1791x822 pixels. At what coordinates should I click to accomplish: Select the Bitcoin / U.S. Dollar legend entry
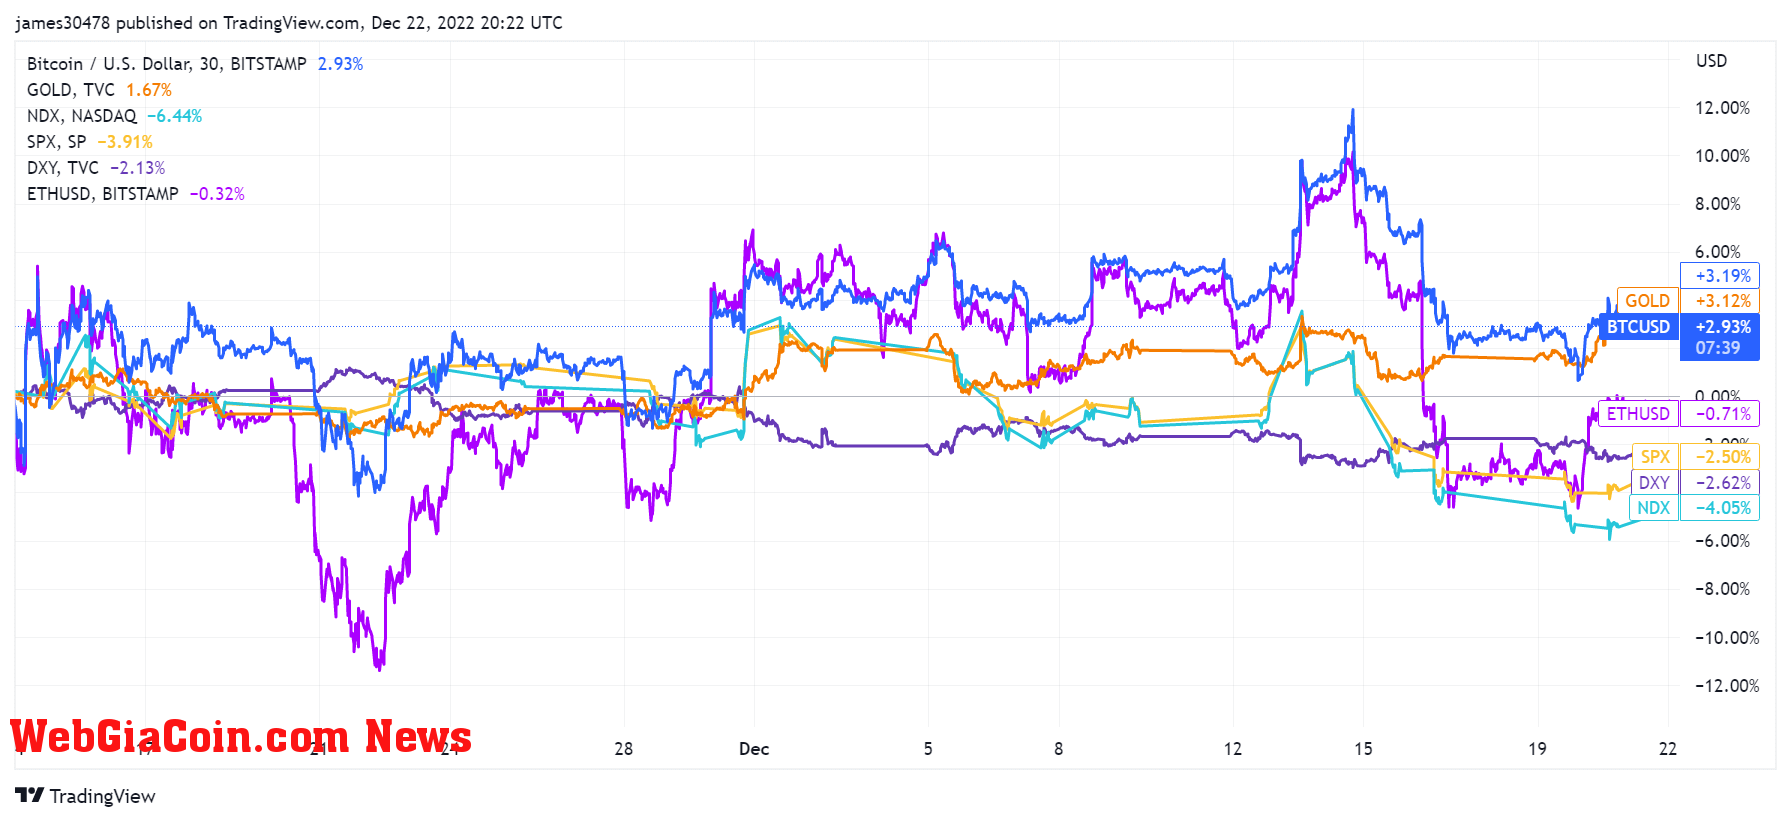pyautogui.click(x=167, y=64)
